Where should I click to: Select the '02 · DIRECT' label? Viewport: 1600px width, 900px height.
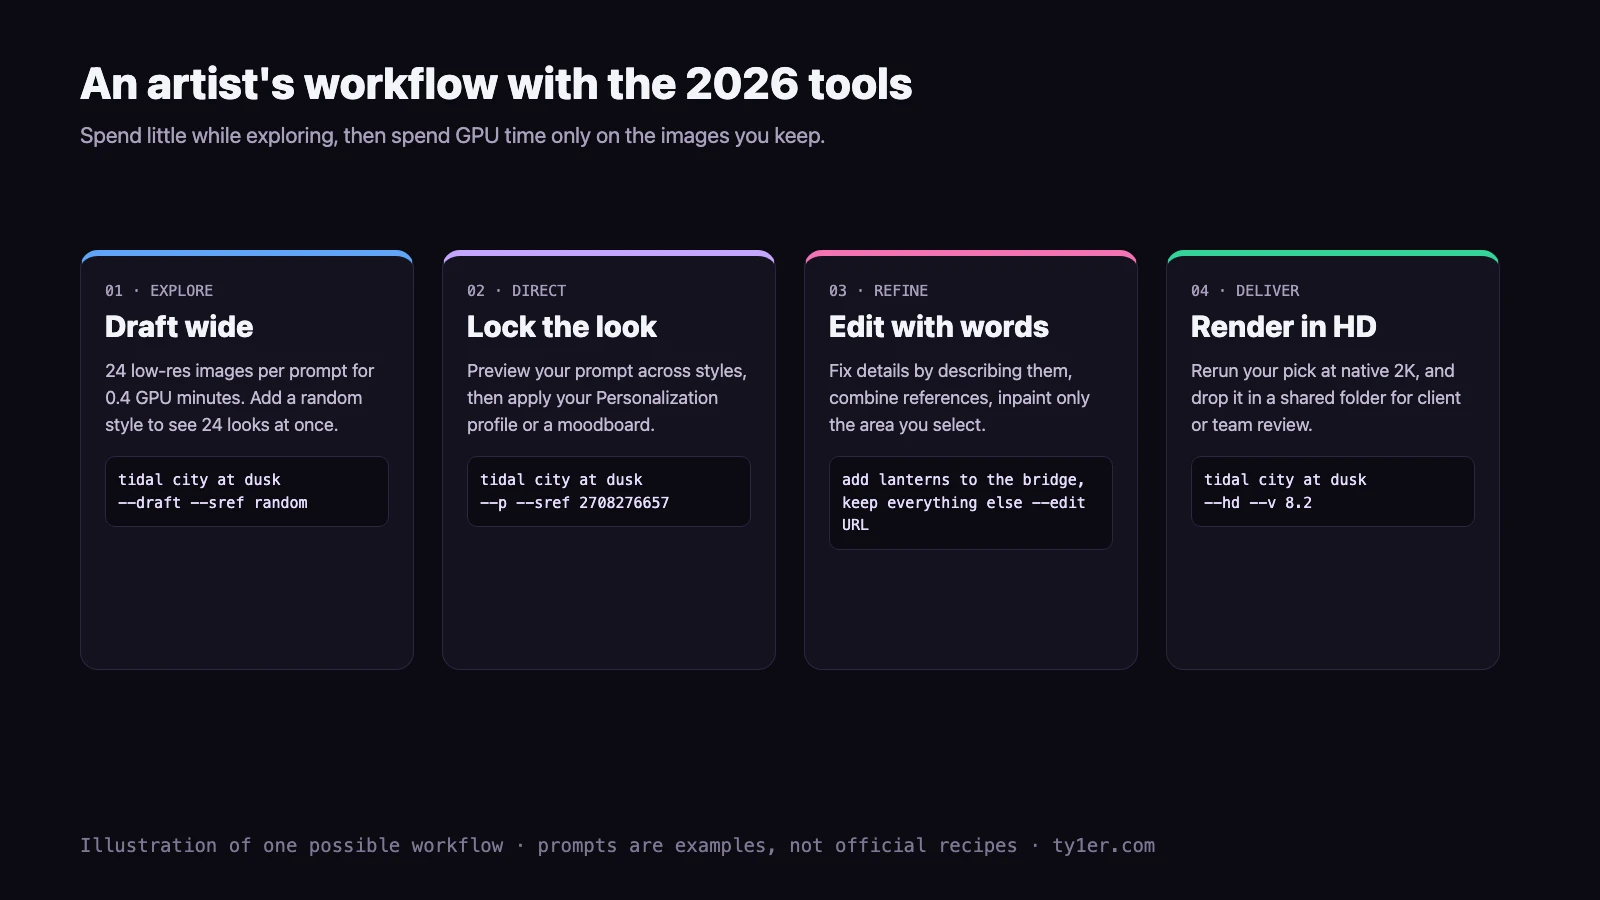click(x=516, y=291)
